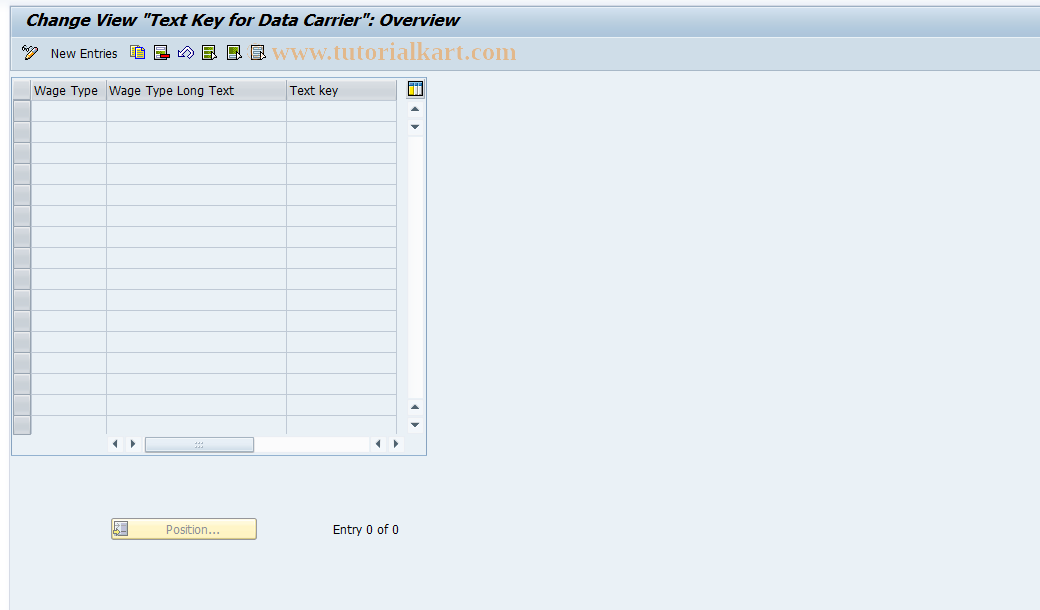Click the New Entries button
This screenshot has width=1040, height=610.
pyautogui.click(x=84, y=54)
